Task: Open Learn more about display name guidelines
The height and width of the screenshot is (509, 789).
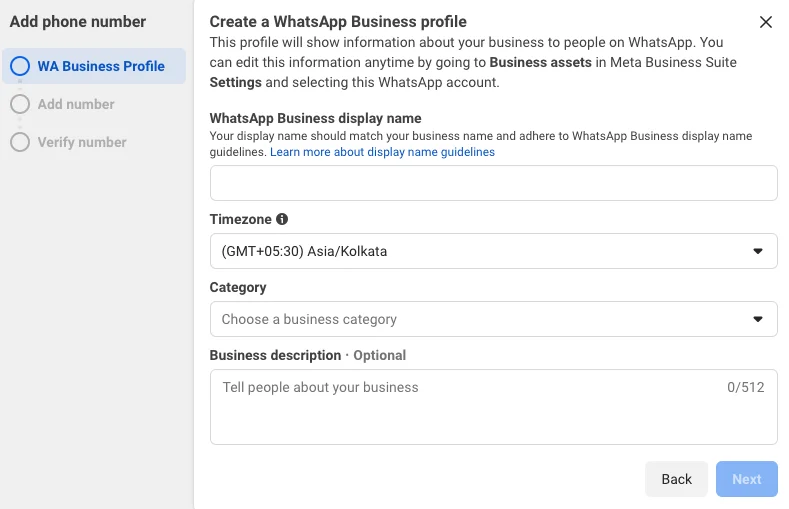Action: click(382, 152)
